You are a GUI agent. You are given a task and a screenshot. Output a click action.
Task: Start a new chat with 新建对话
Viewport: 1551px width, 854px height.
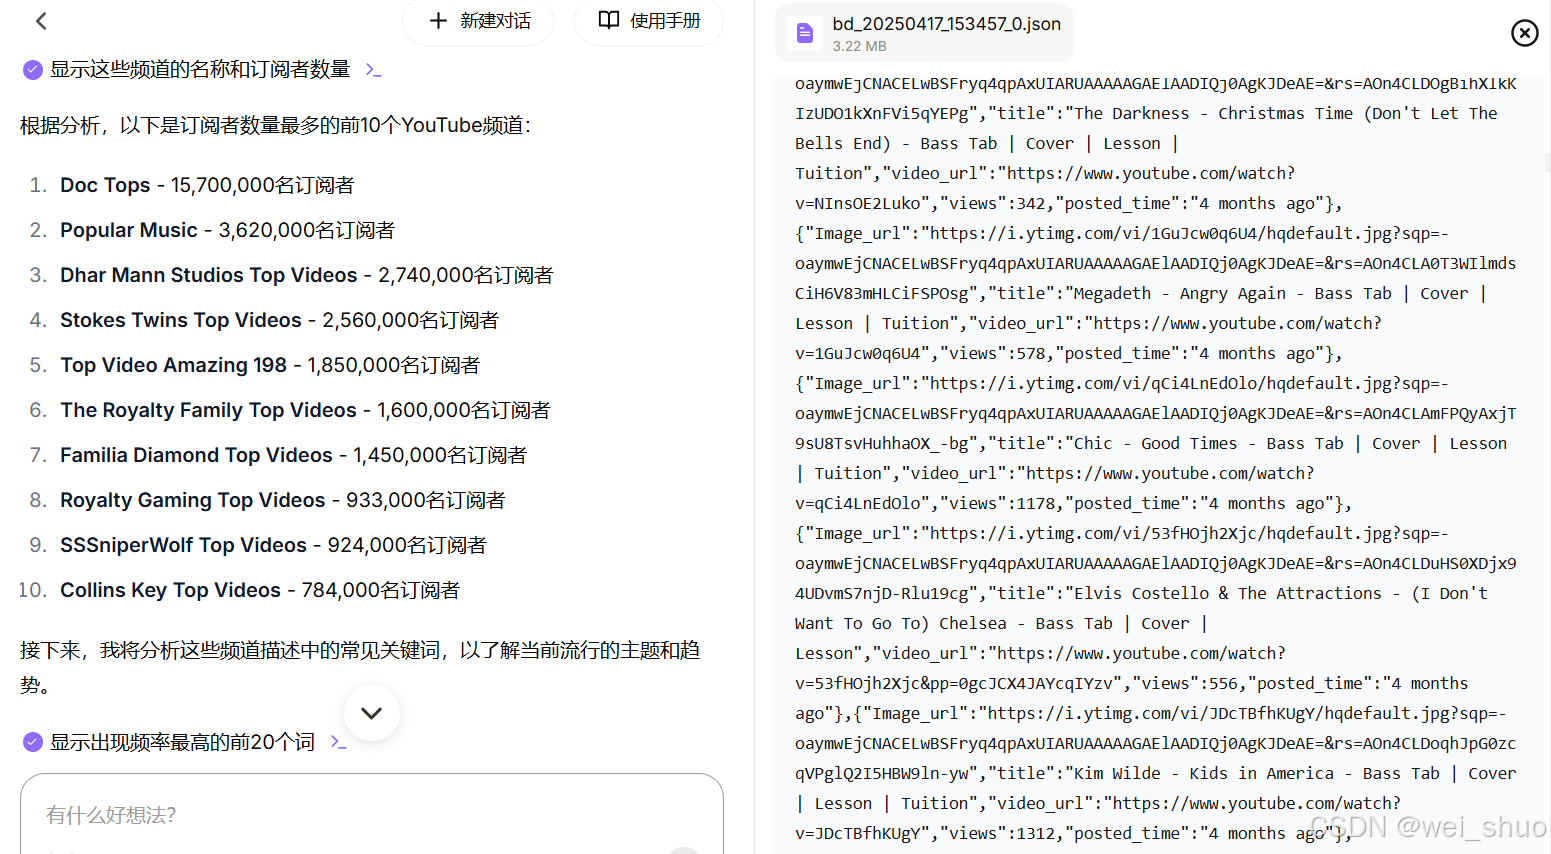point(479,20)
